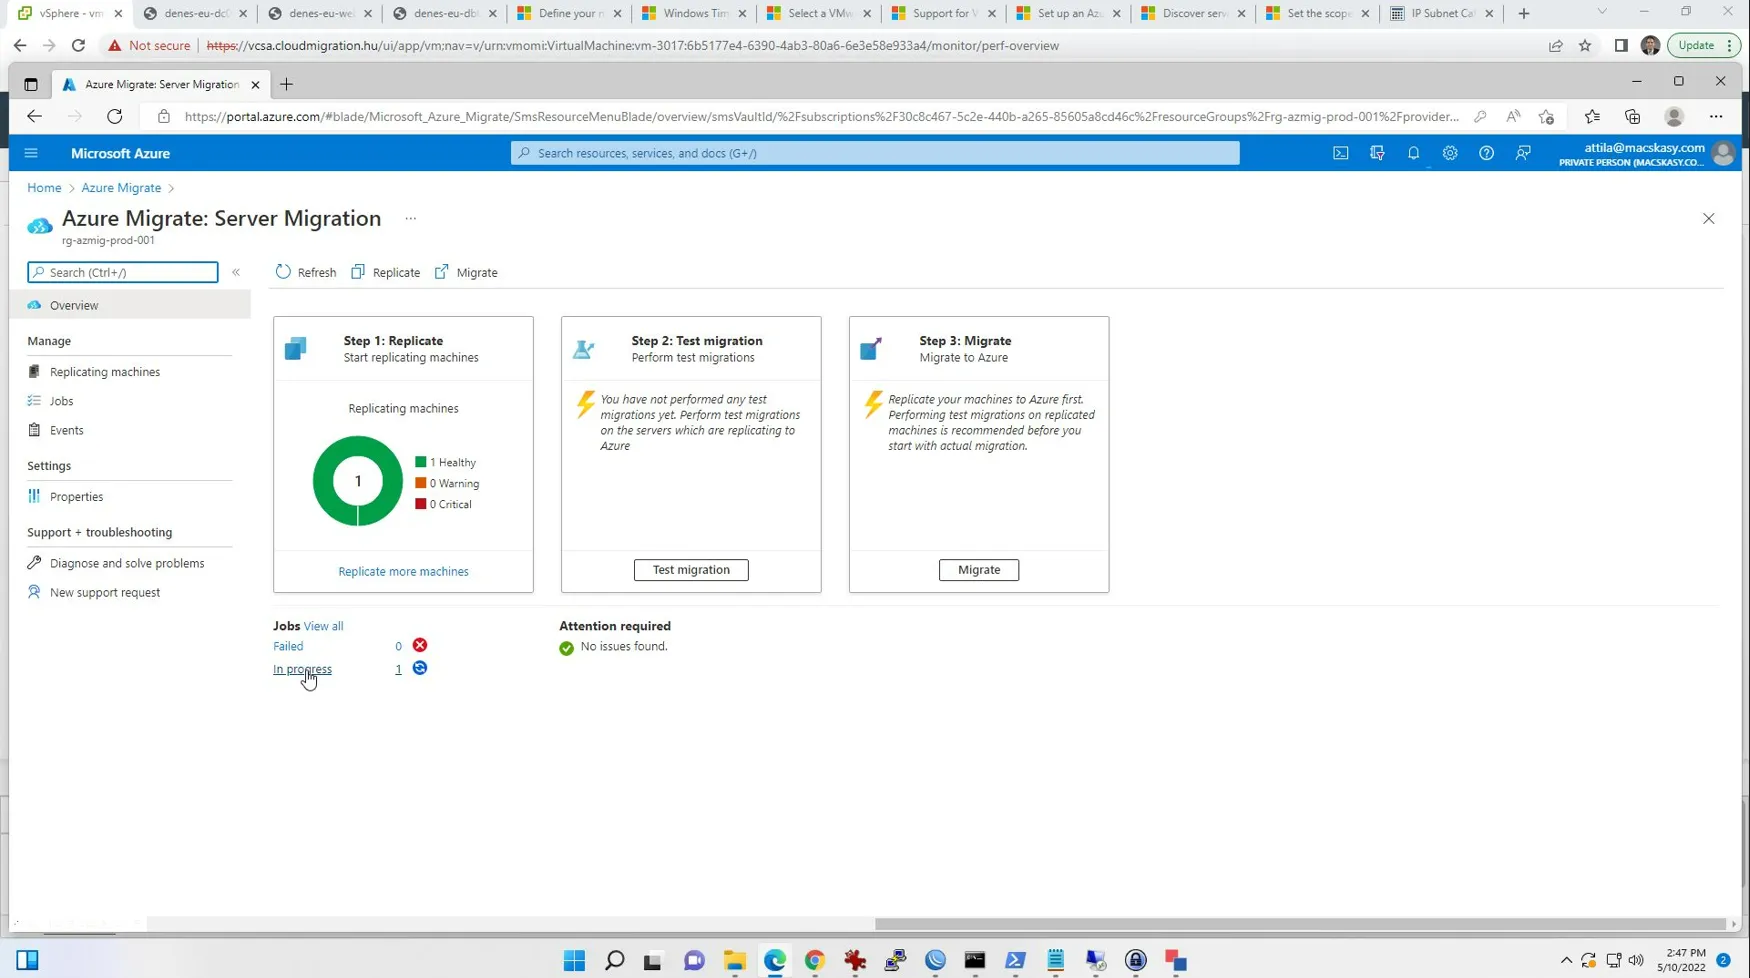Image resolution: width=1750 pixels, height=978 pixels.
Task: Open Google Chrome from the taskbar
Action: (815, 961)
